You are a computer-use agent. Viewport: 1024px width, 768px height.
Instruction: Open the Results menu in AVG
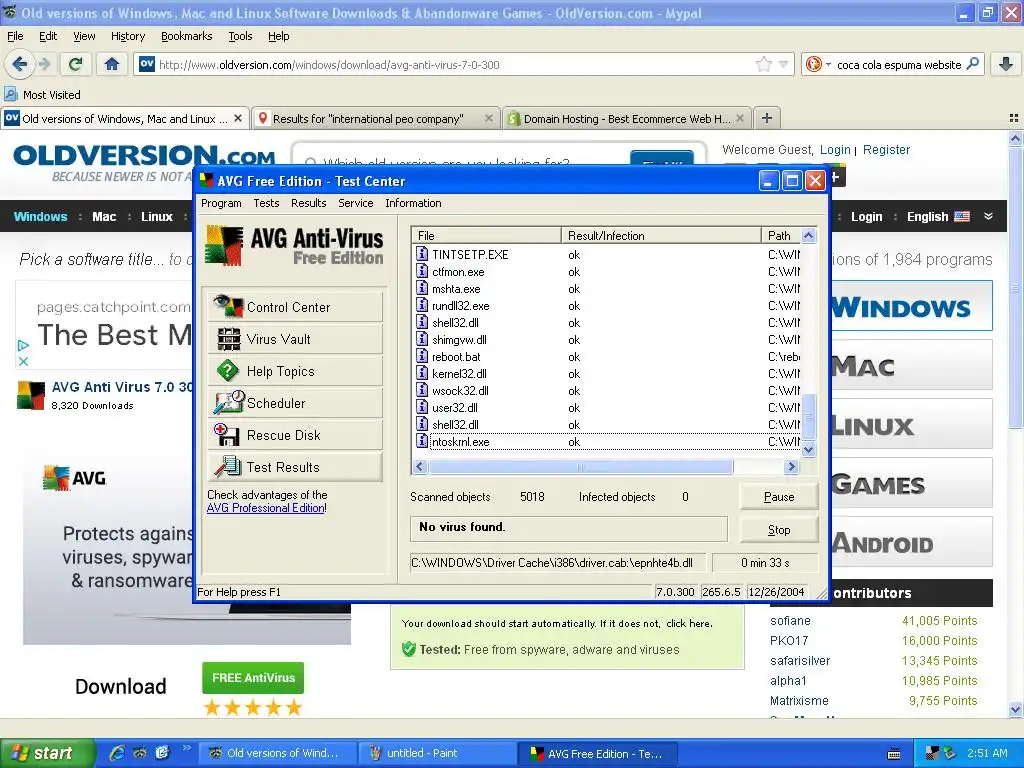coord(308,203)
